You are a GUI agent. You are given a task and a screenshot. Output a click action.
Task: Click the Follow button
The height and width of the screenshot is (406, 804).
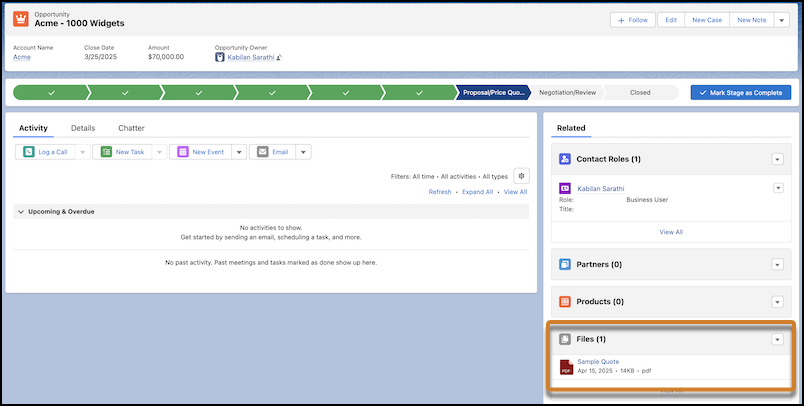coord(635,20)
